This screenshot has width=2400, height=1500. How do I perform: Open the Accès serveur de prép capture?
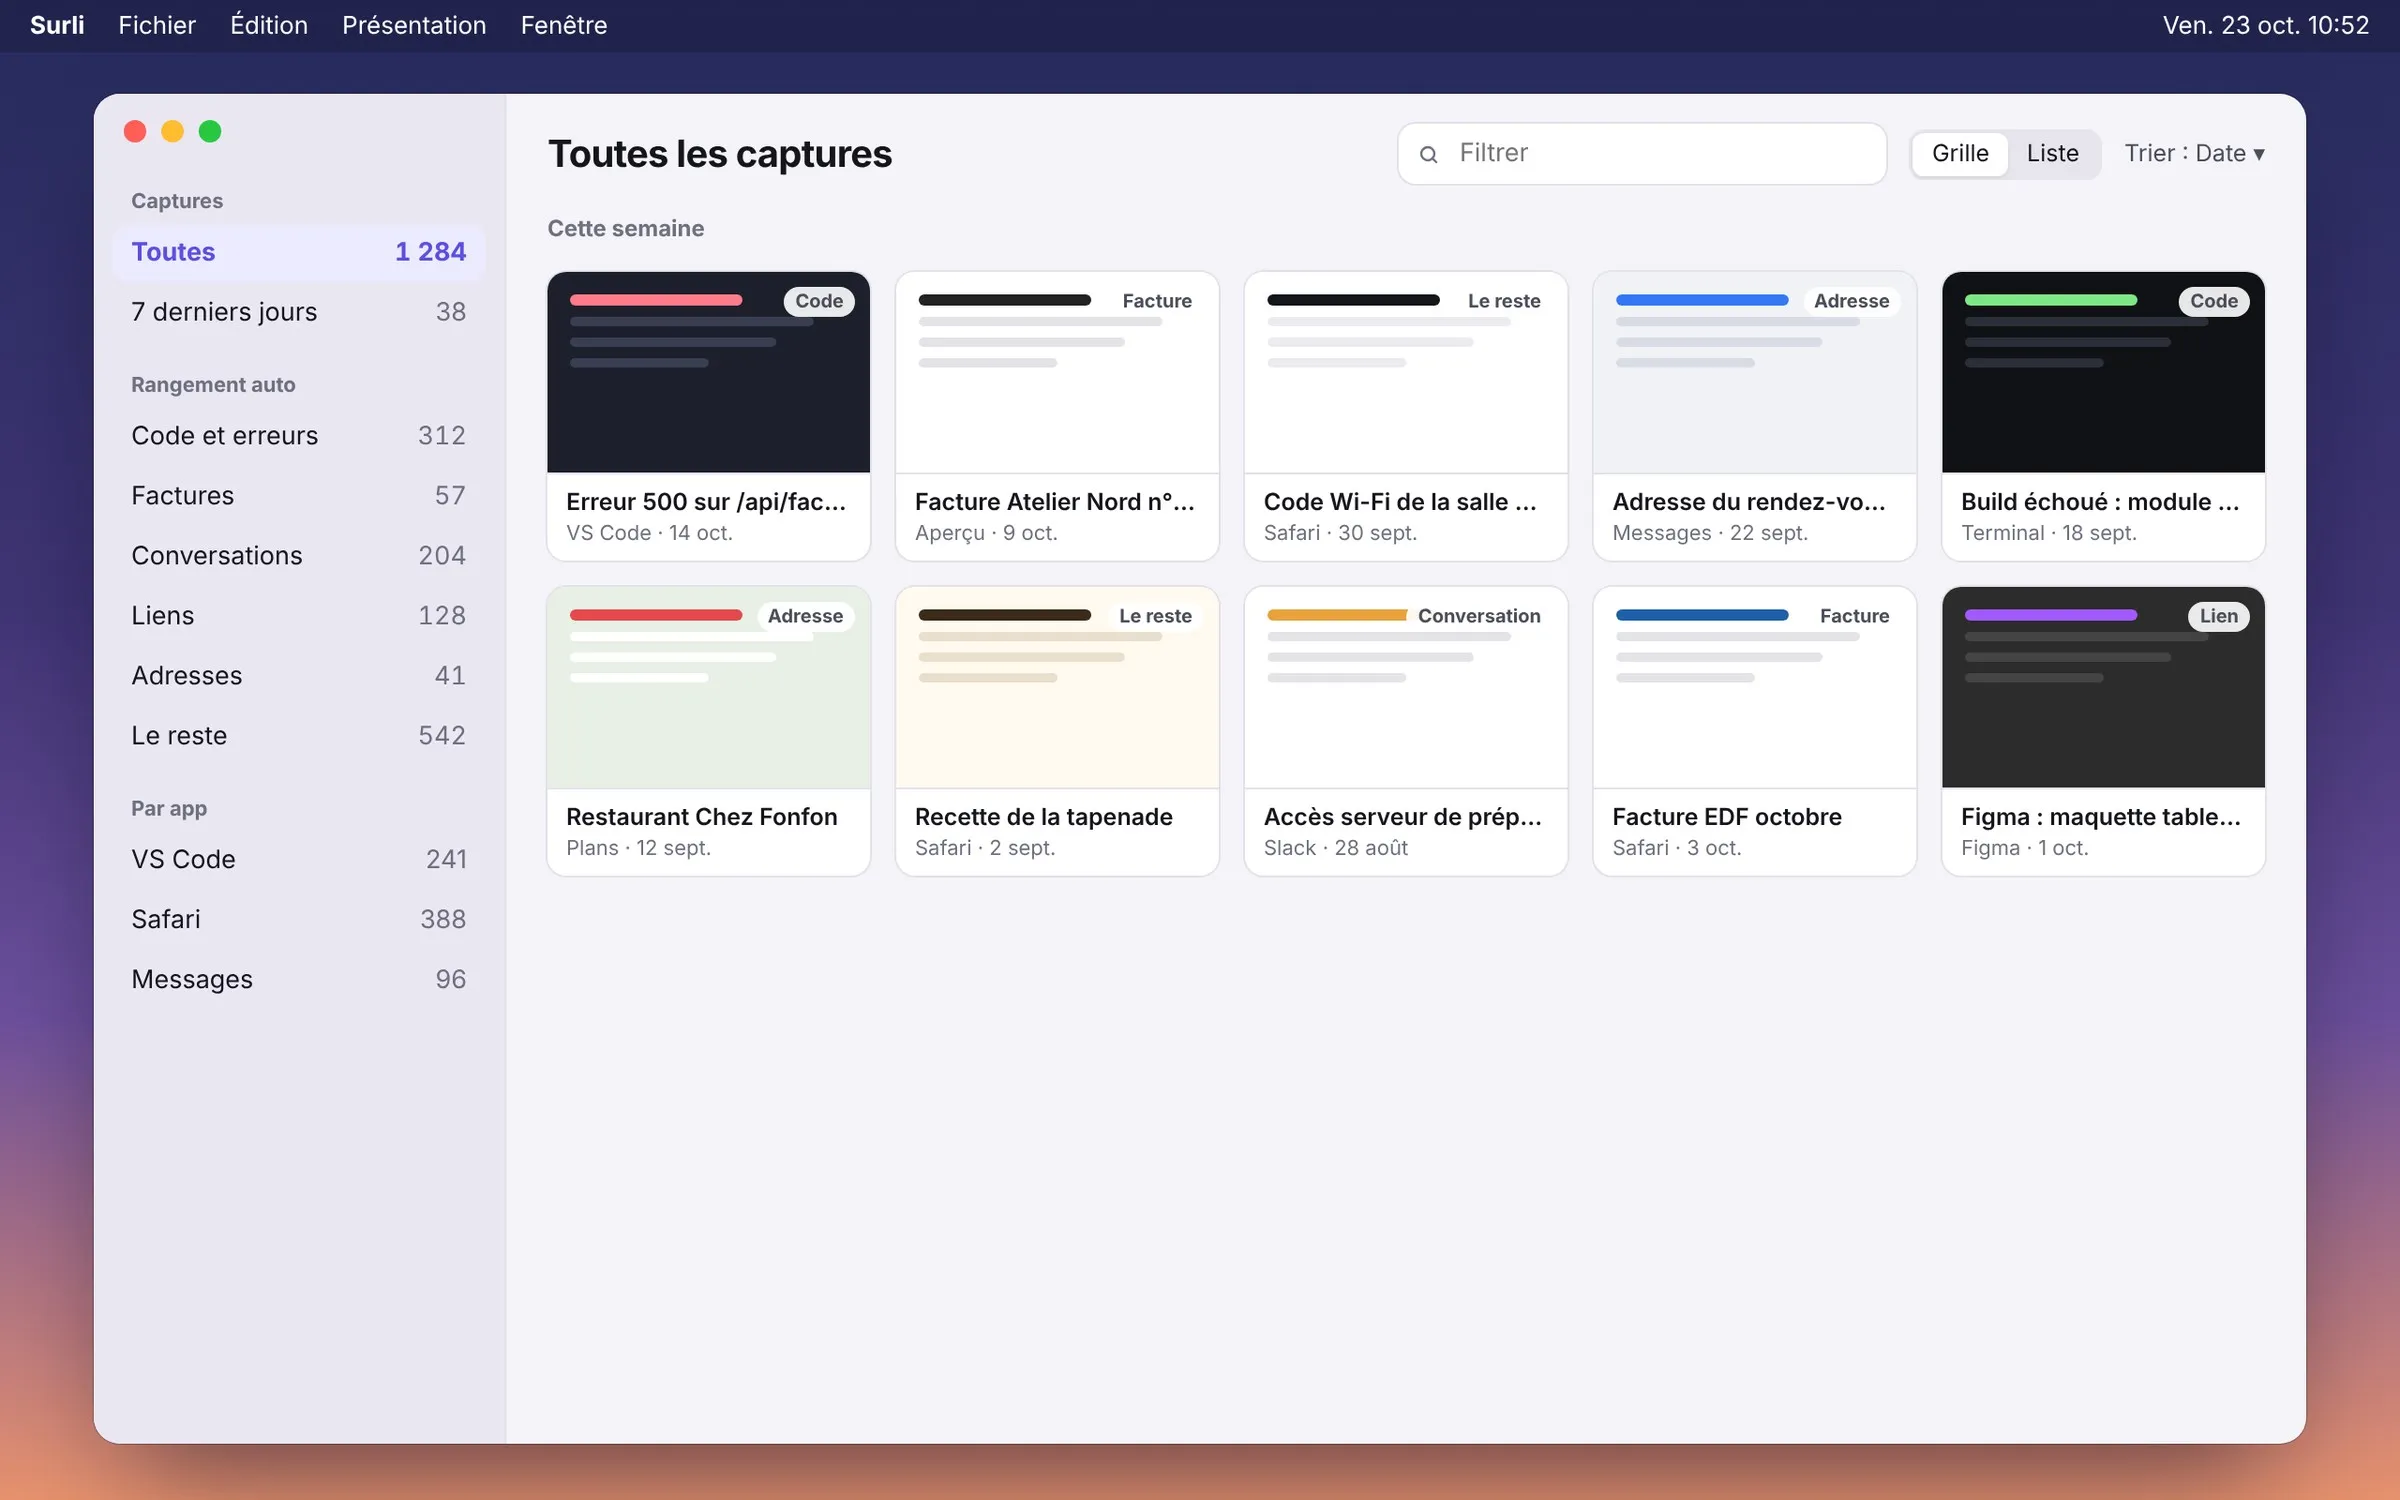point(1405,731)
